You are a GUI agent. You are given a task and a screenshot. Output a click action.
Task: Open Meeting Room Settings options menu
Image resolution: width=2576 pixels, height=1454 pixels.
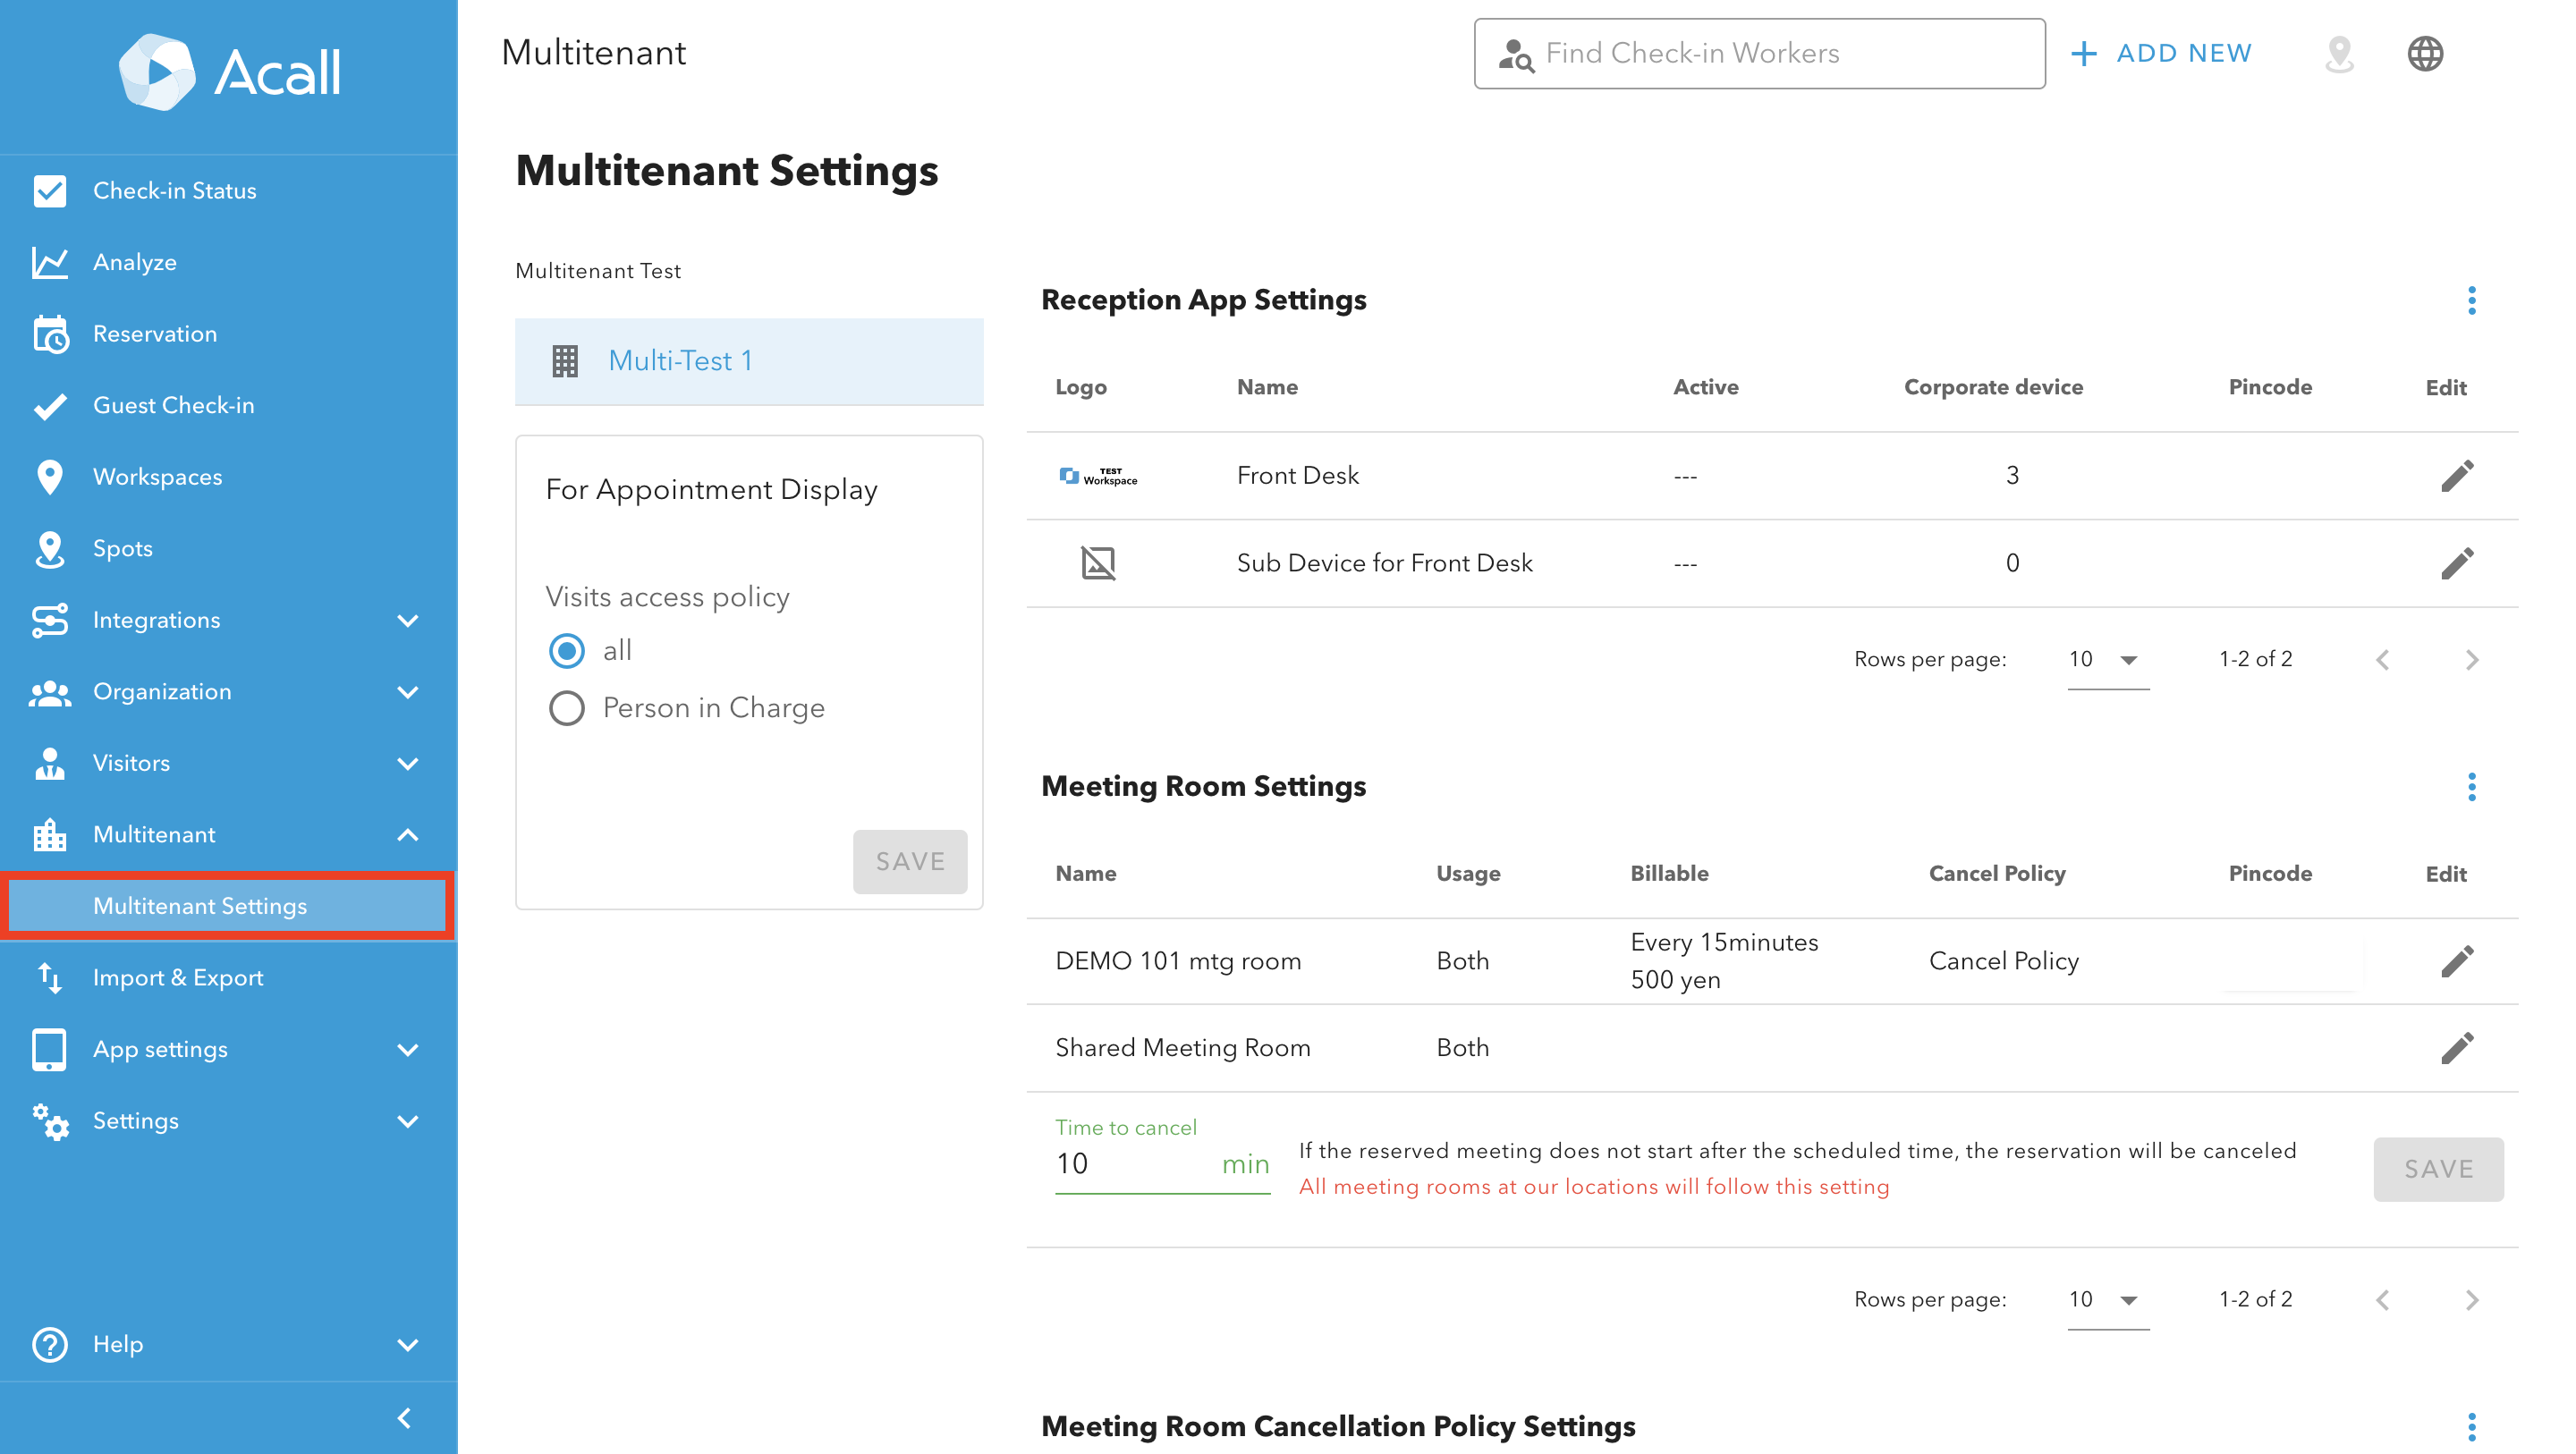tap(2472, 787)
